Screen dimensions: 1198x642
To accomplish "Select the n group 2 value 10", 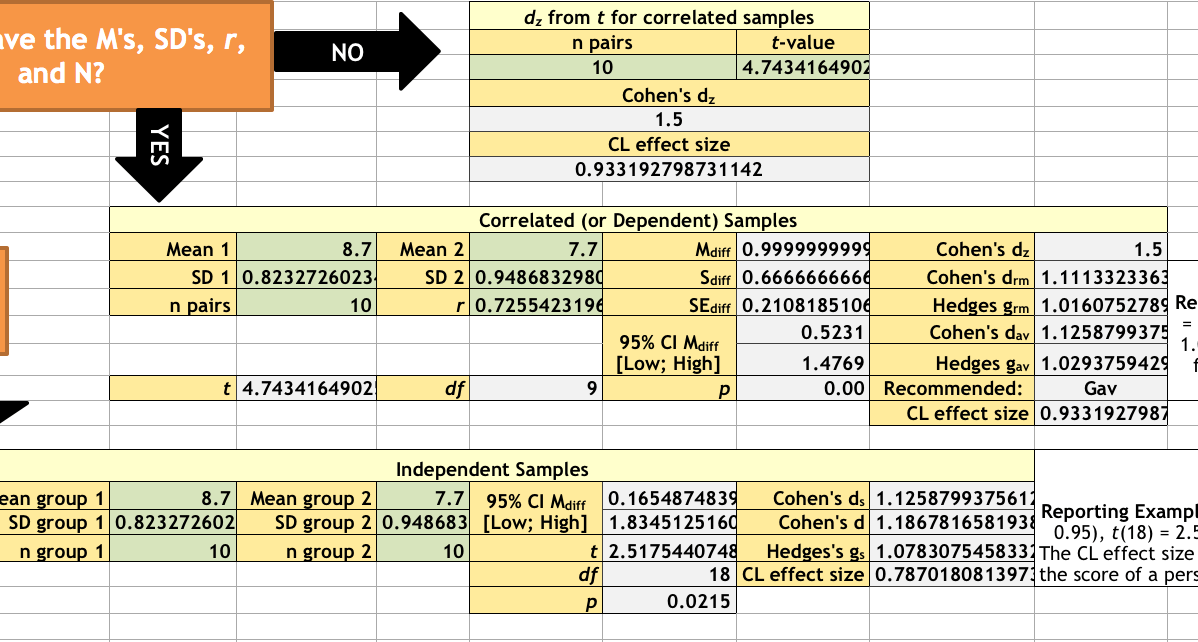I will (x=423, y=550).
